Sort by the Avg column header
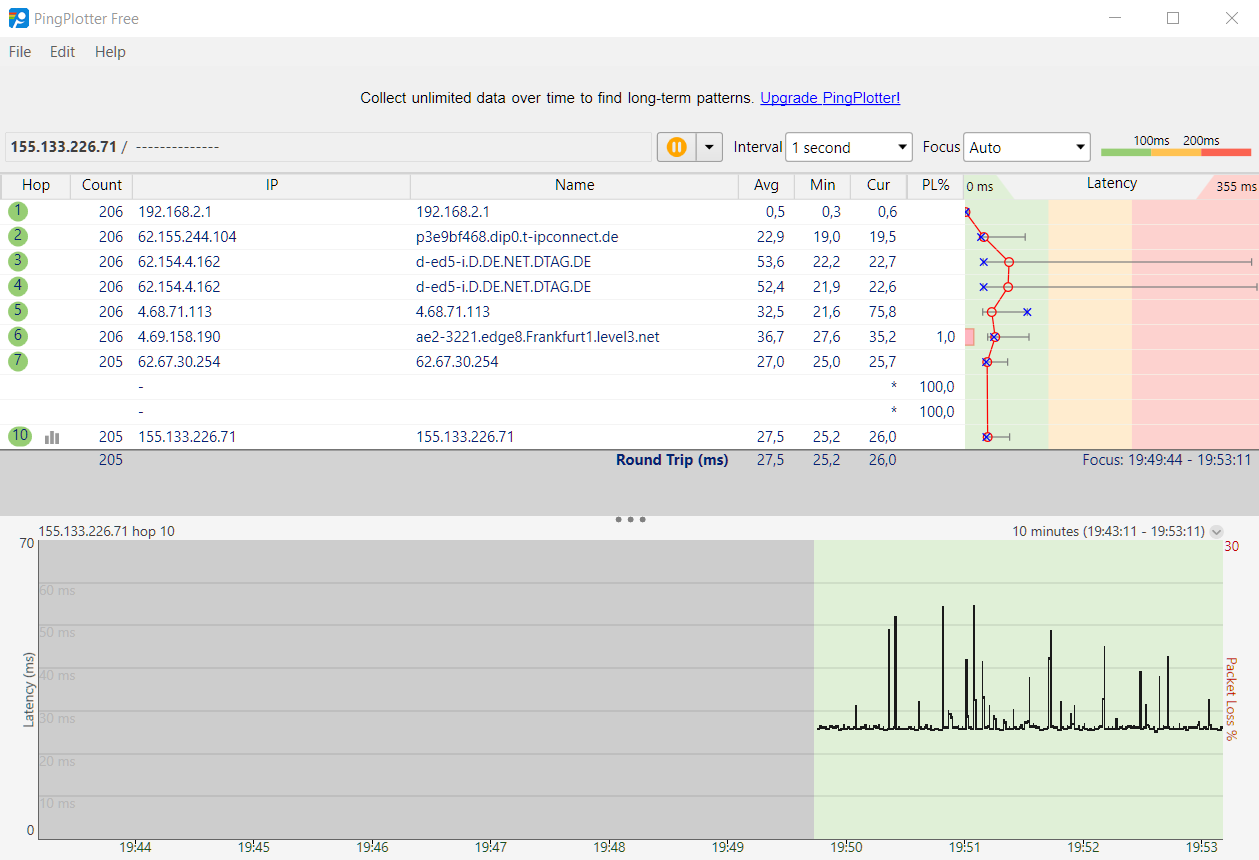This screenshot has width=1259, height=860. (x=767, y=185)
